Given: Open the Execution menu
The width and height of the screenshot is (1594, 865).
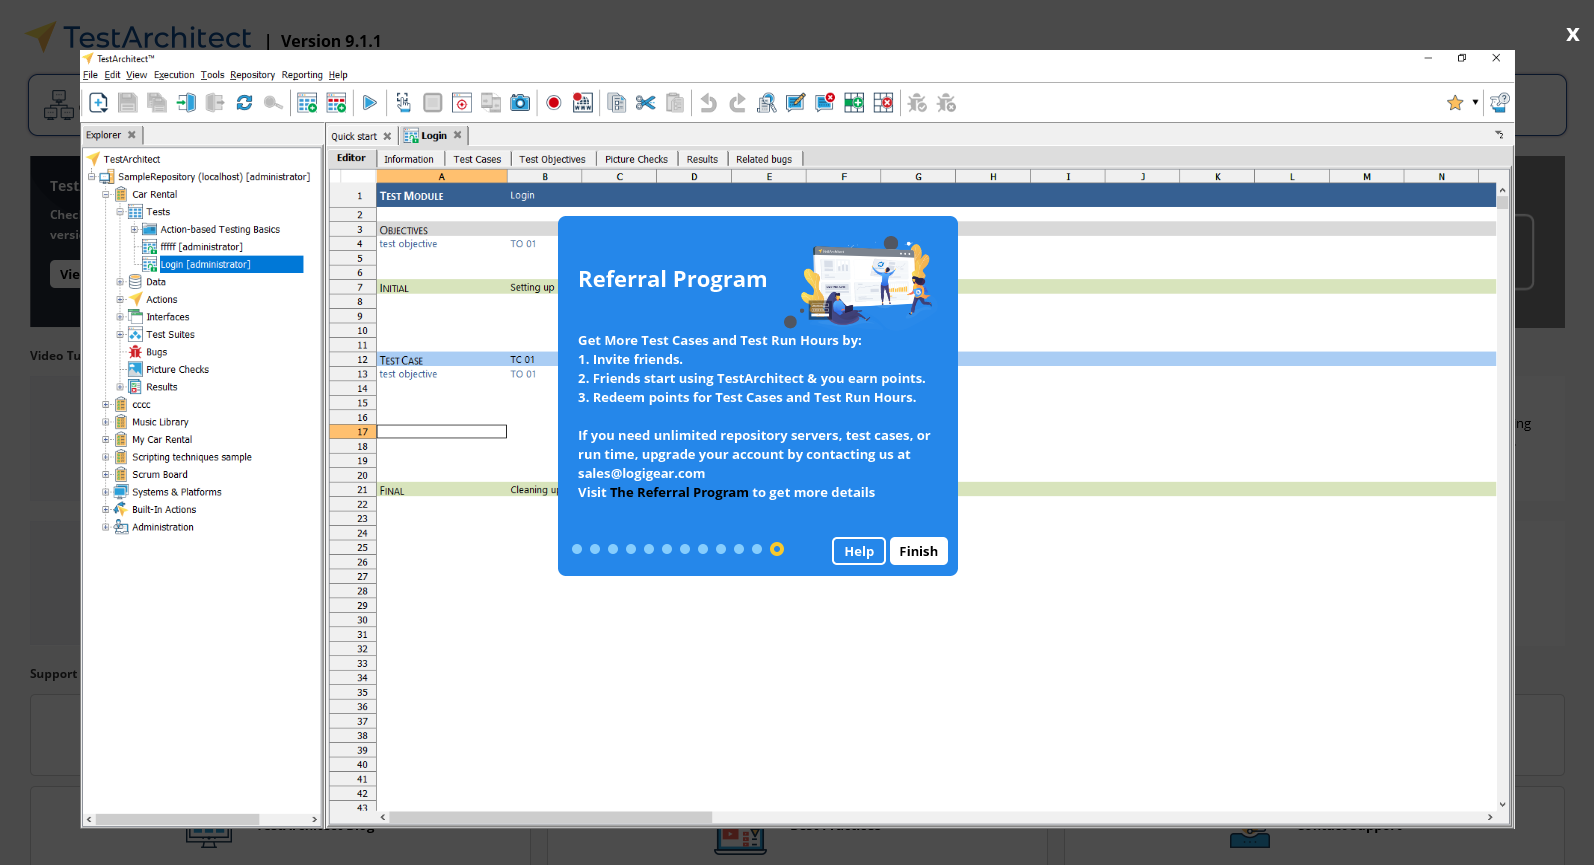Looking at the screenshot, I should [174, 75].
